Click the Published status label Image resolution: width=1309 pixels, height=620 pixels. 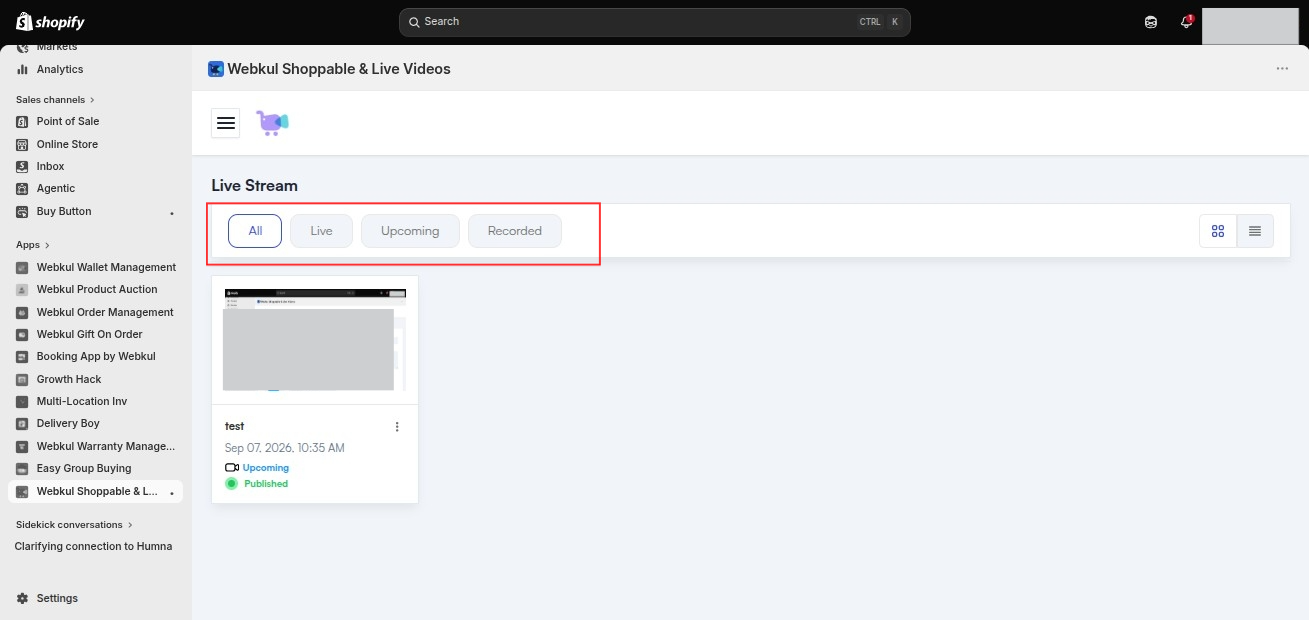coord(266,484)
